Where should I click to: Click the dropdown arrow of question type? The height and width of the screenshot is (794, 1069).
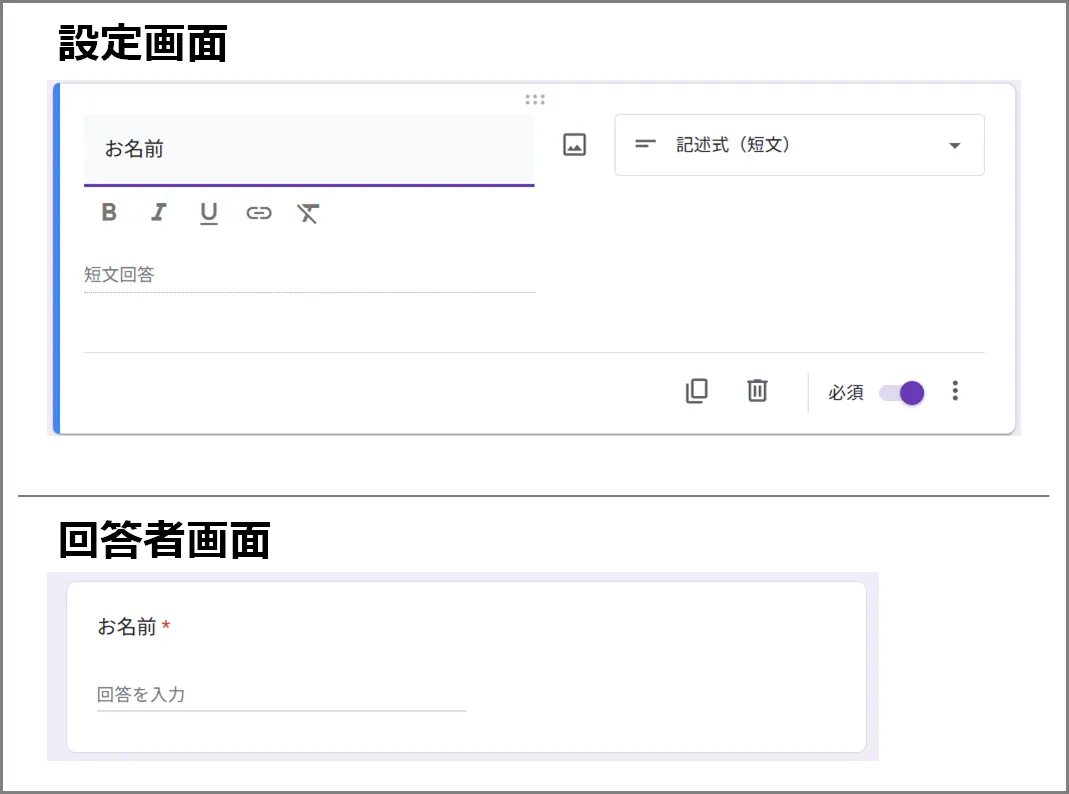[x=954, y=146]
